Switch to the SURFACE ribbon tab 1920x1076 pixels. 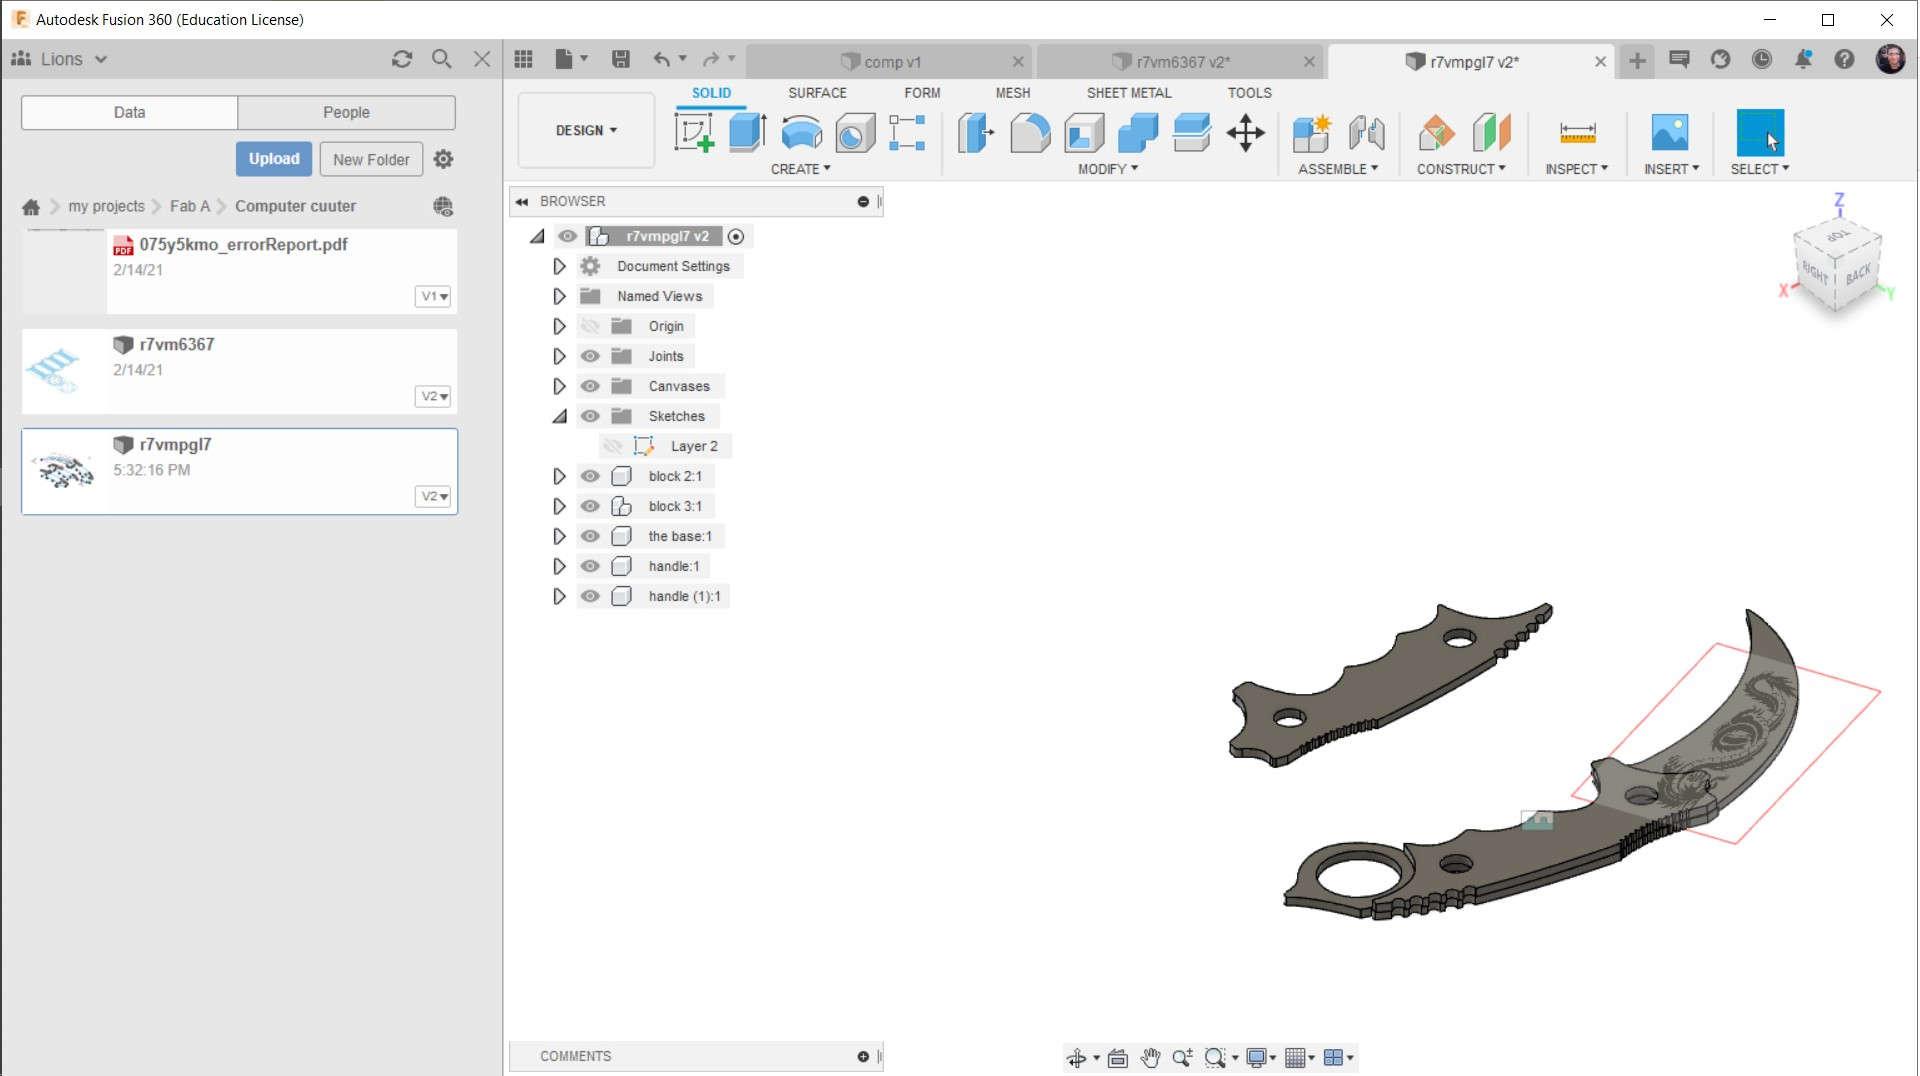(816, 93)
